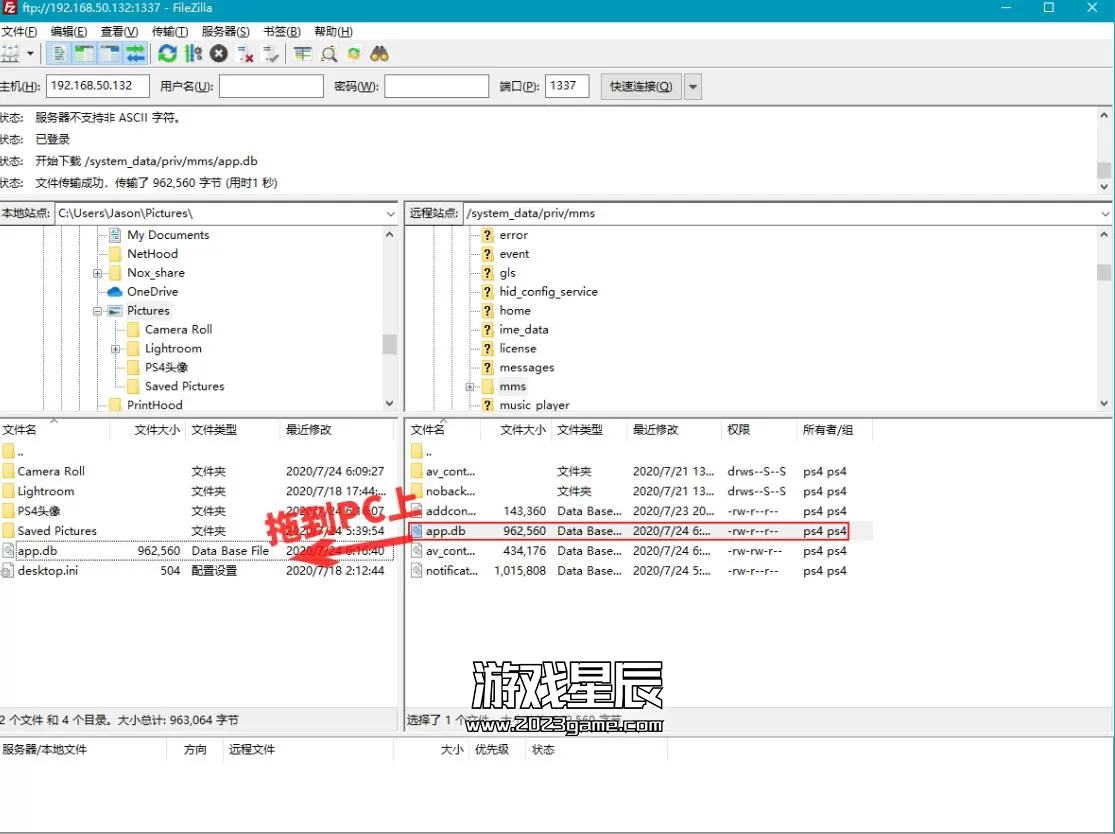Click the 用户名 input field
The width and height of the screenshot is (1115, 834).
coord(271,86)
